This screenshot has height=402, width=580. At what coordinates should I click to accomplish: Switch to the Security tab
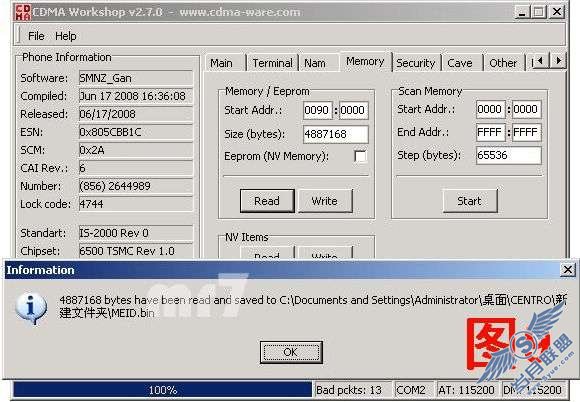coord(416,63)
